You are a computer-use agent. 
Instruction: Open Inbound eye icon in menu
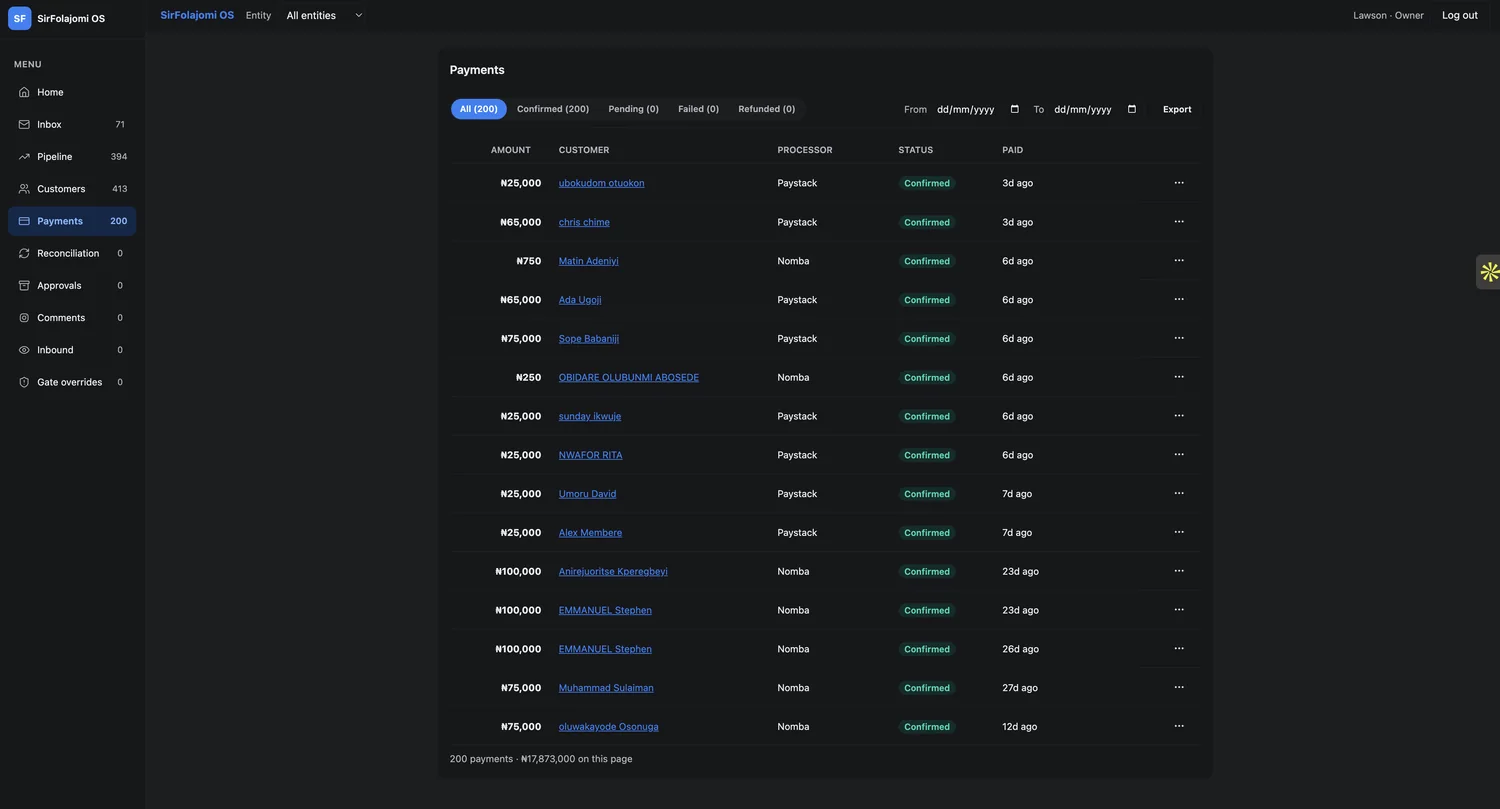coord(24,350)
